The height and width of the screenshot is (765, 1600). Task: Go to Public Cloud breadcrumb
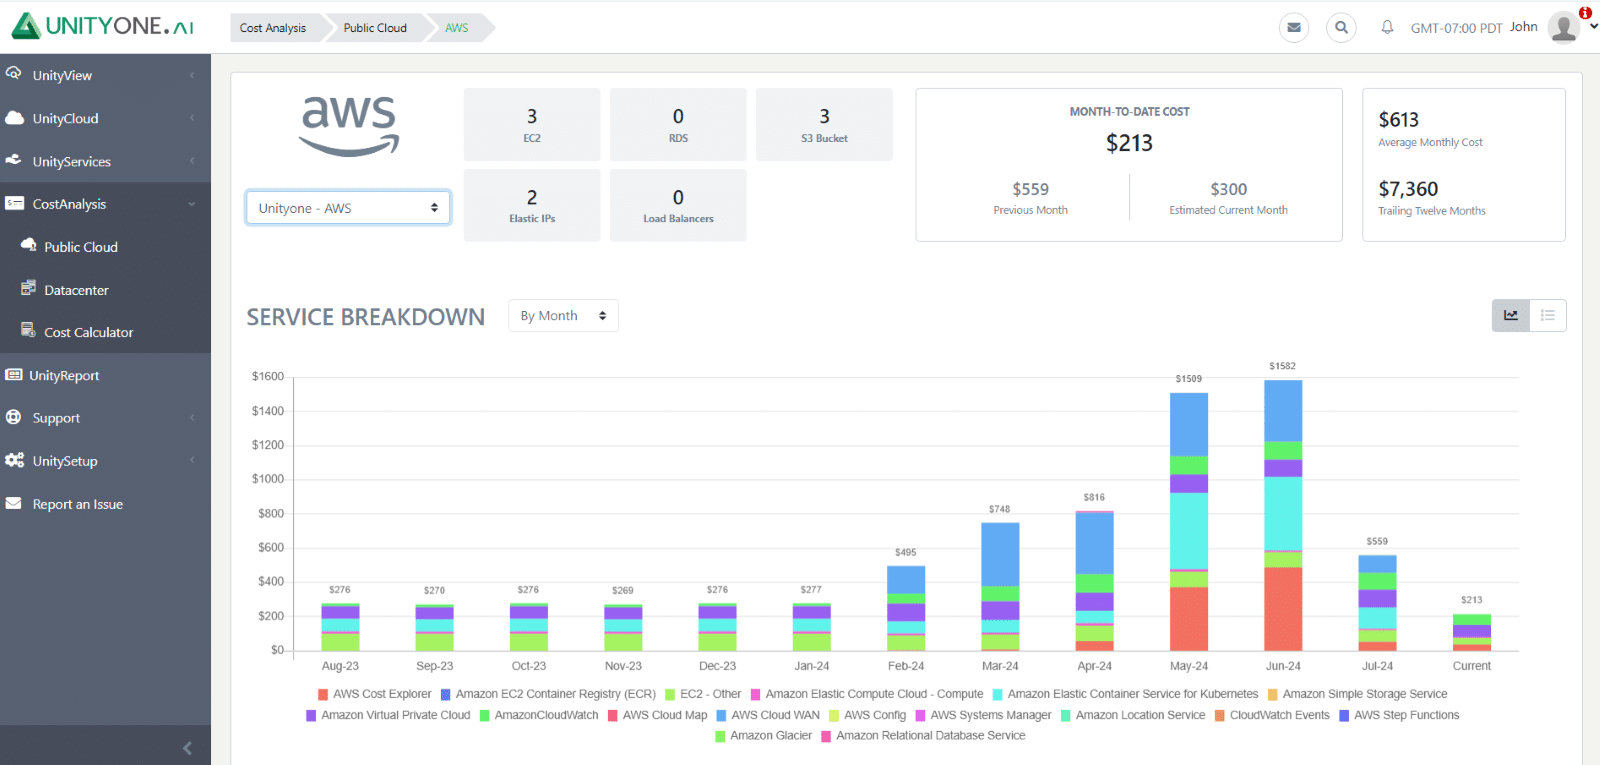[375, 28]
